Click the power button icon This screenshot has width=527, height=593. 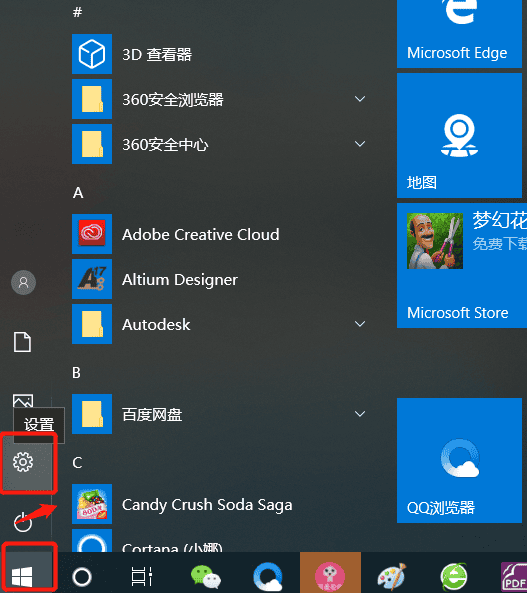(23, 522)
